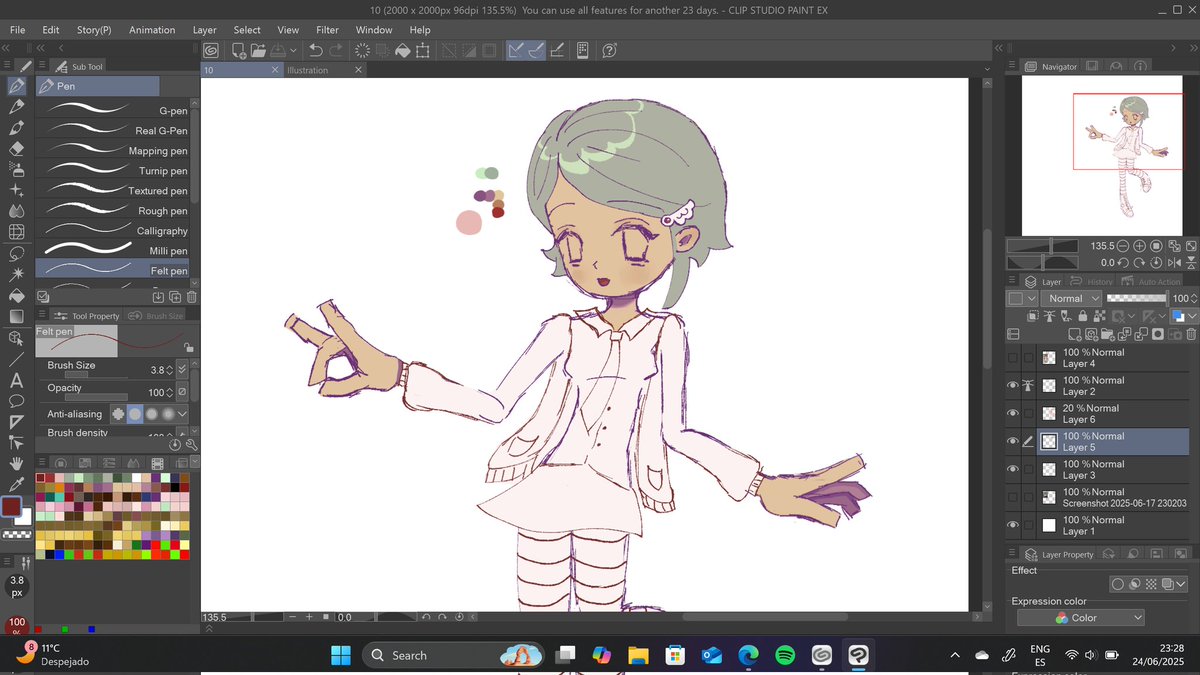Show Layer 4 by clicking its visibility box
The height and width of the screenshot is (675, 1200).
pos(1012,357)
